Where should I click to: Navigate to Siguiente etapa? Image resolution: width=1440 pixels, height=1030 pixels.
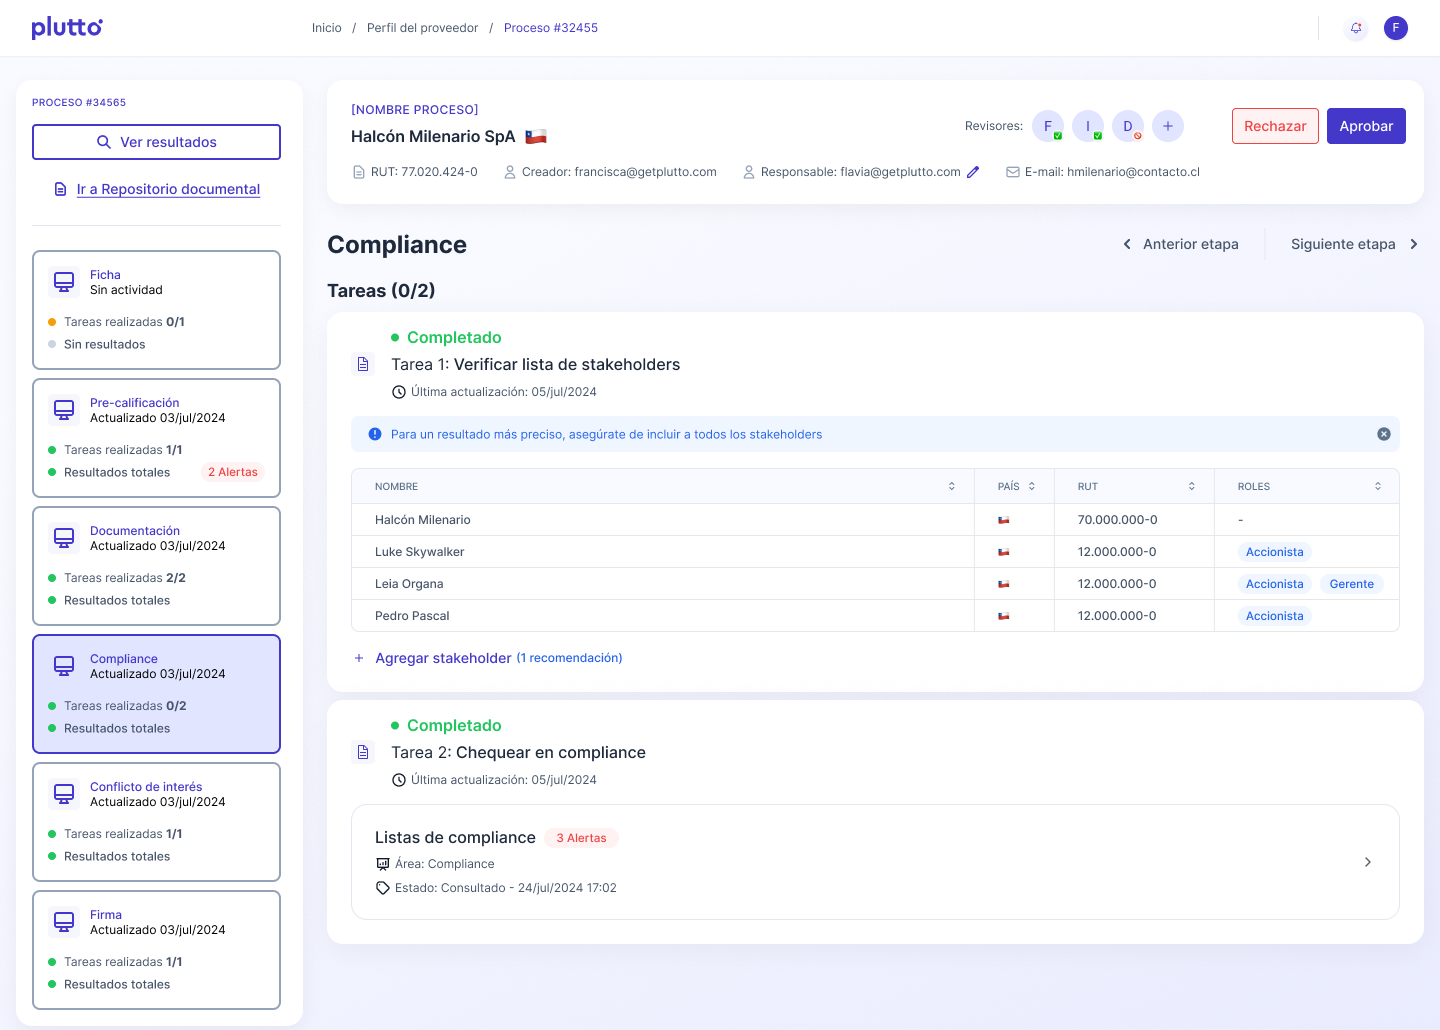coord(1353,244)
